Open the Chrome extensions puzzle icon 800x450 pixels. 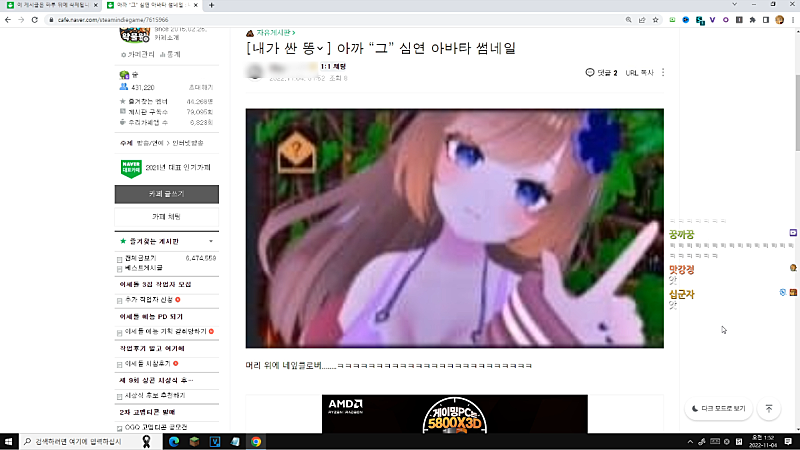(x=753, y=20)
